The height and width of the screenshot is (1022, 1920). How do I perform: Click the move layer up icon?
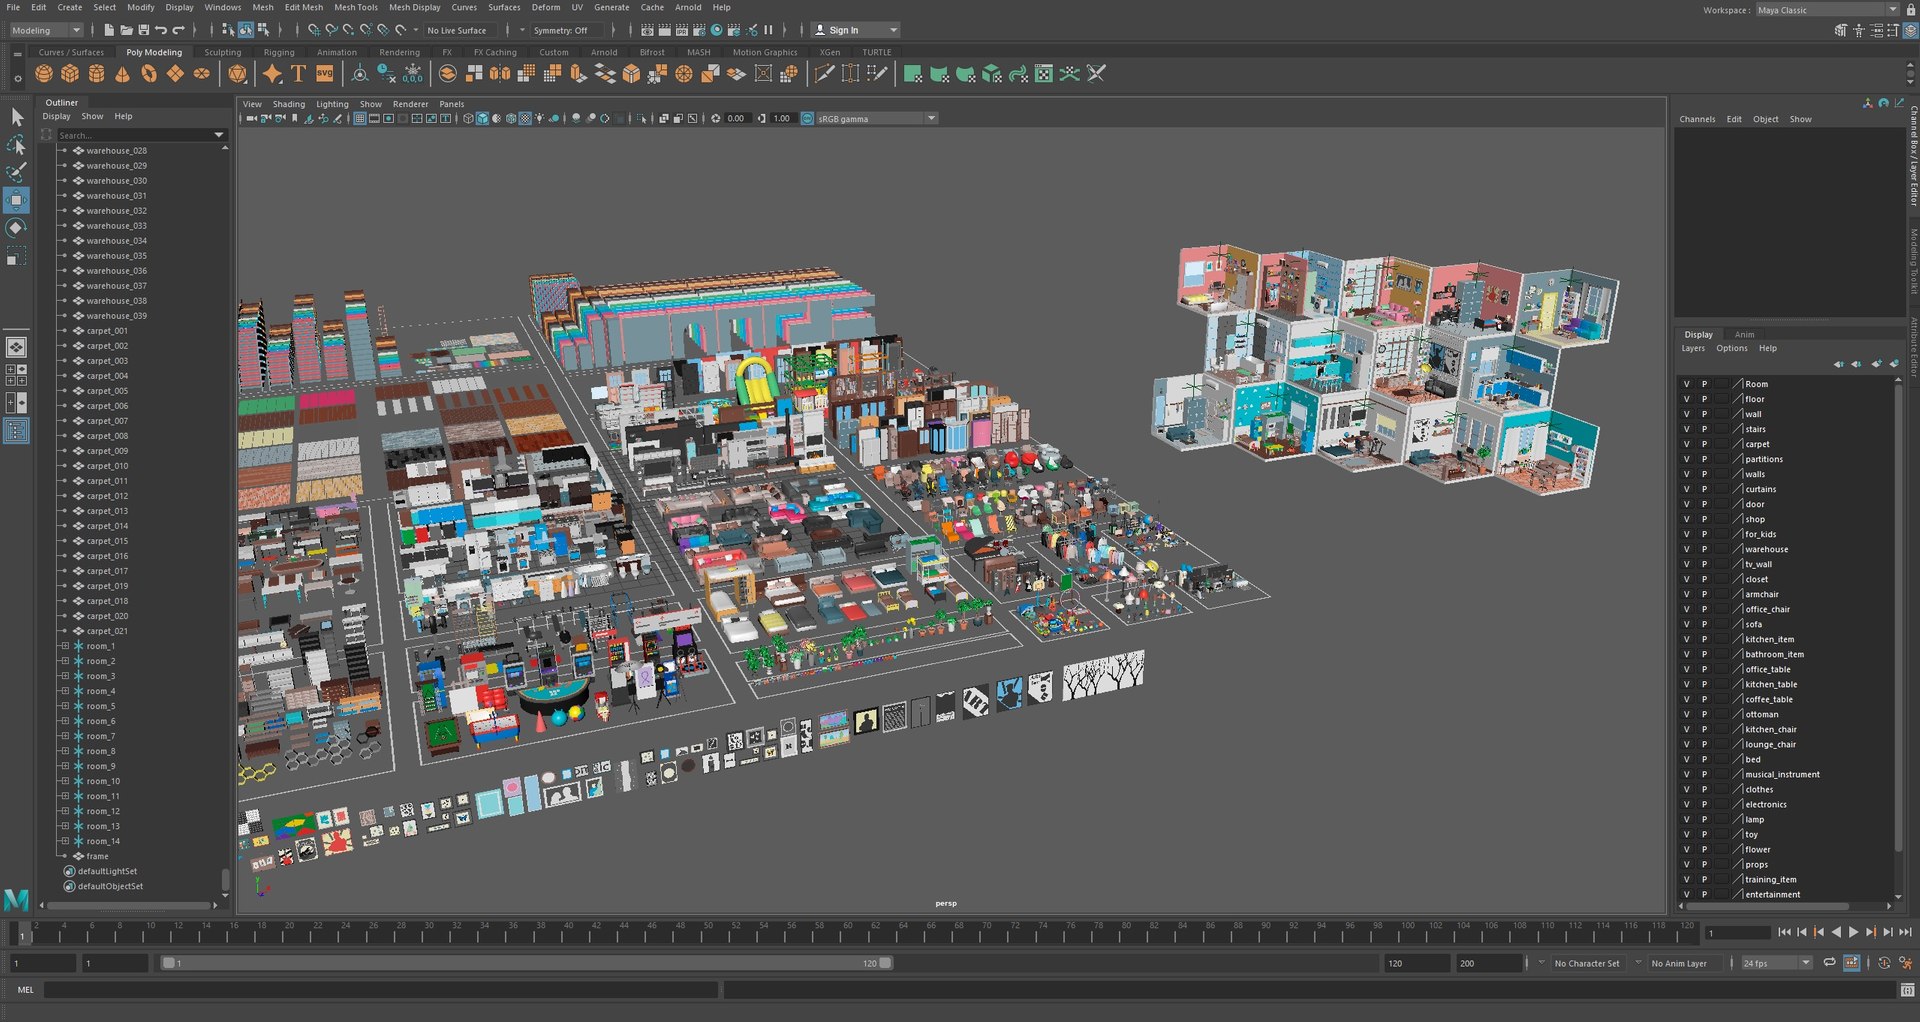[1839, 364]
